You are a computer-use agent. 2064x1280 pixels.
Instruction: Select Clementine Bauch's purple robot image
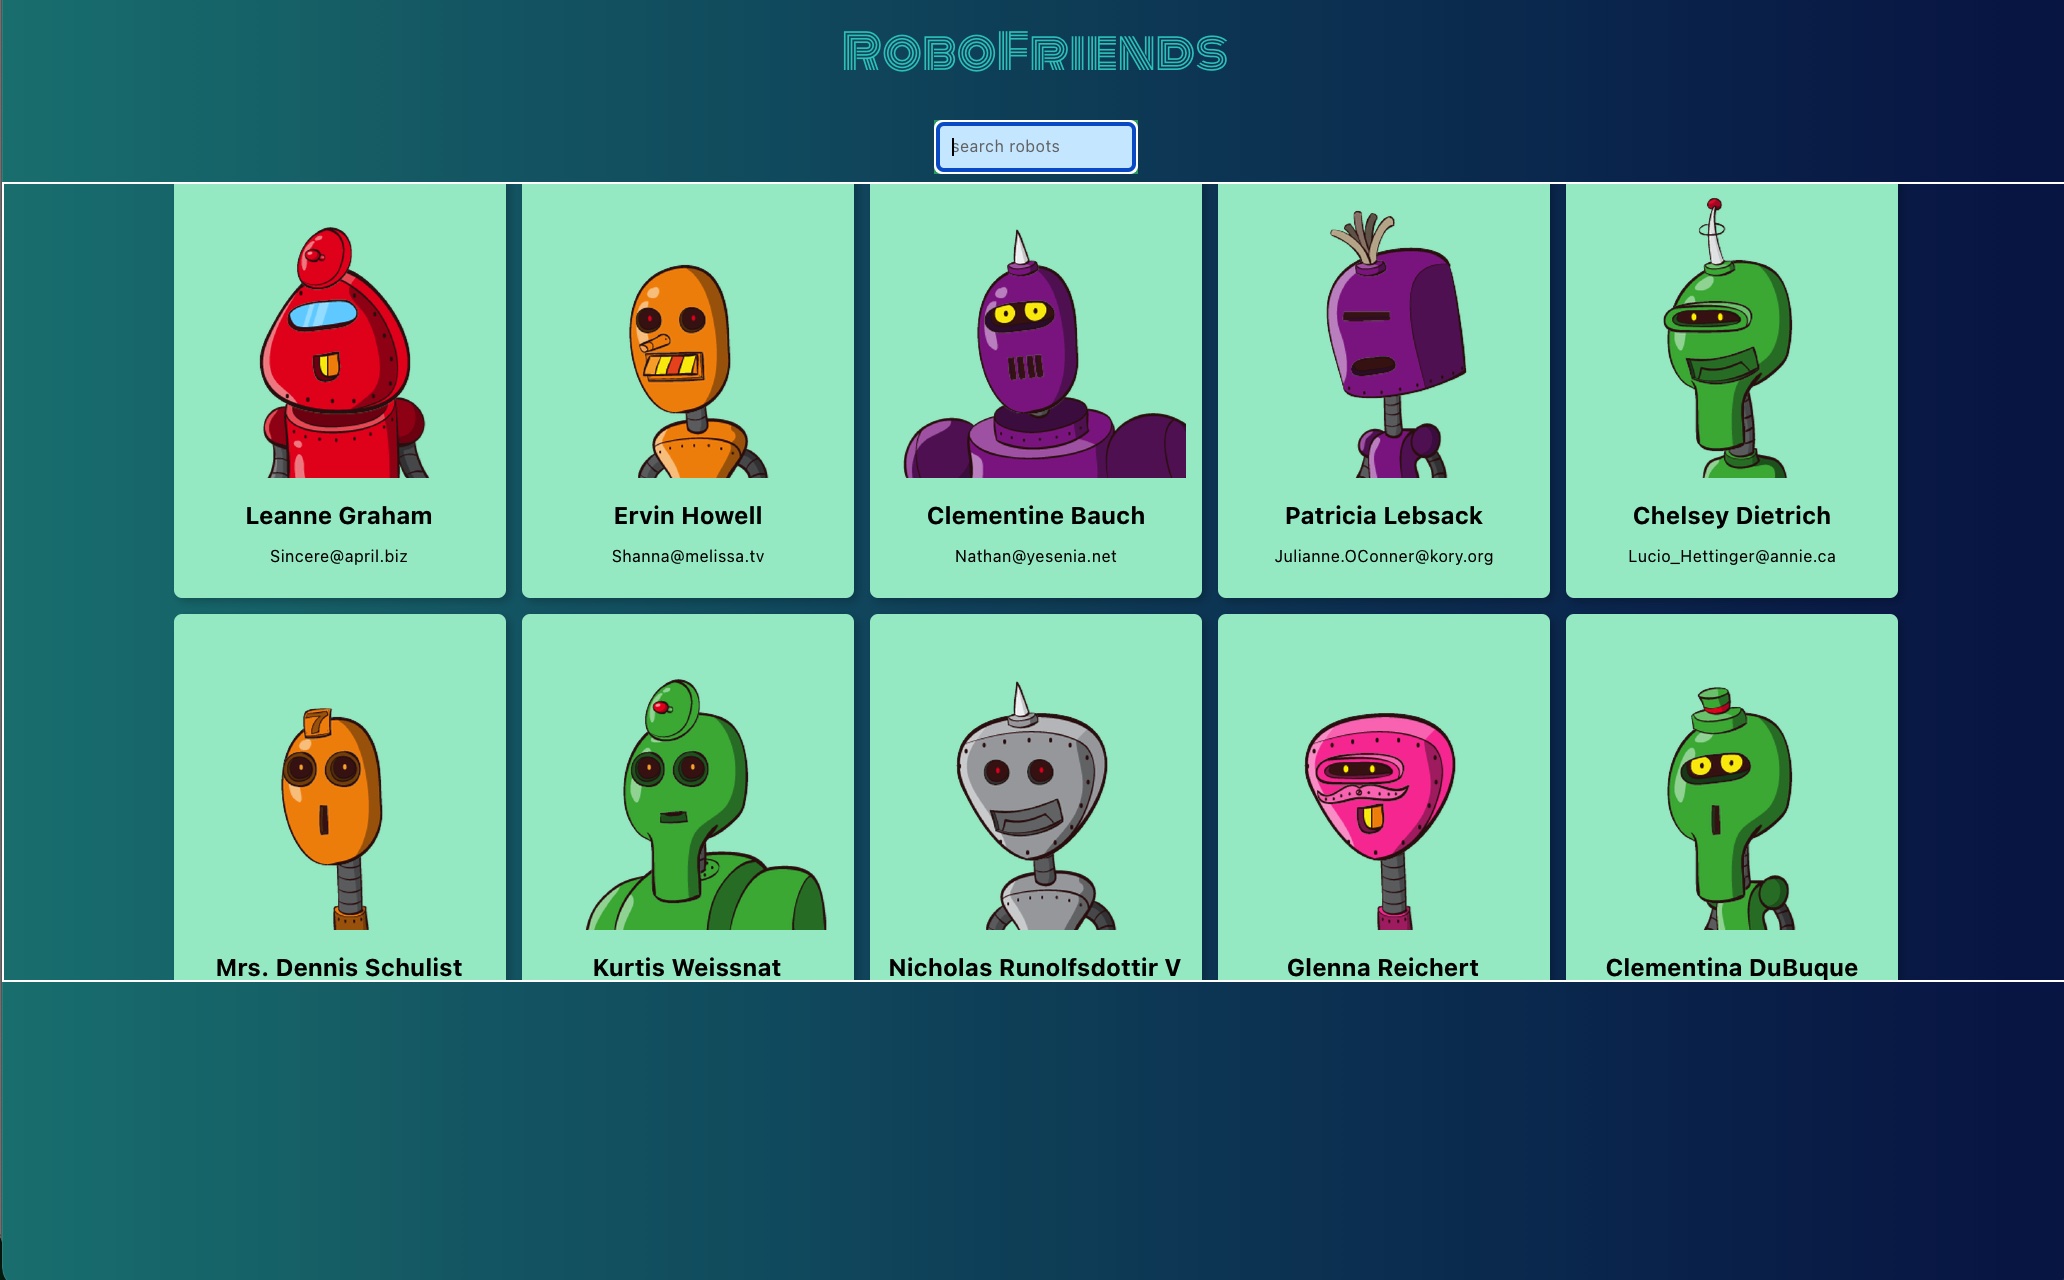pyautogui.click(x=1044, y=354)
